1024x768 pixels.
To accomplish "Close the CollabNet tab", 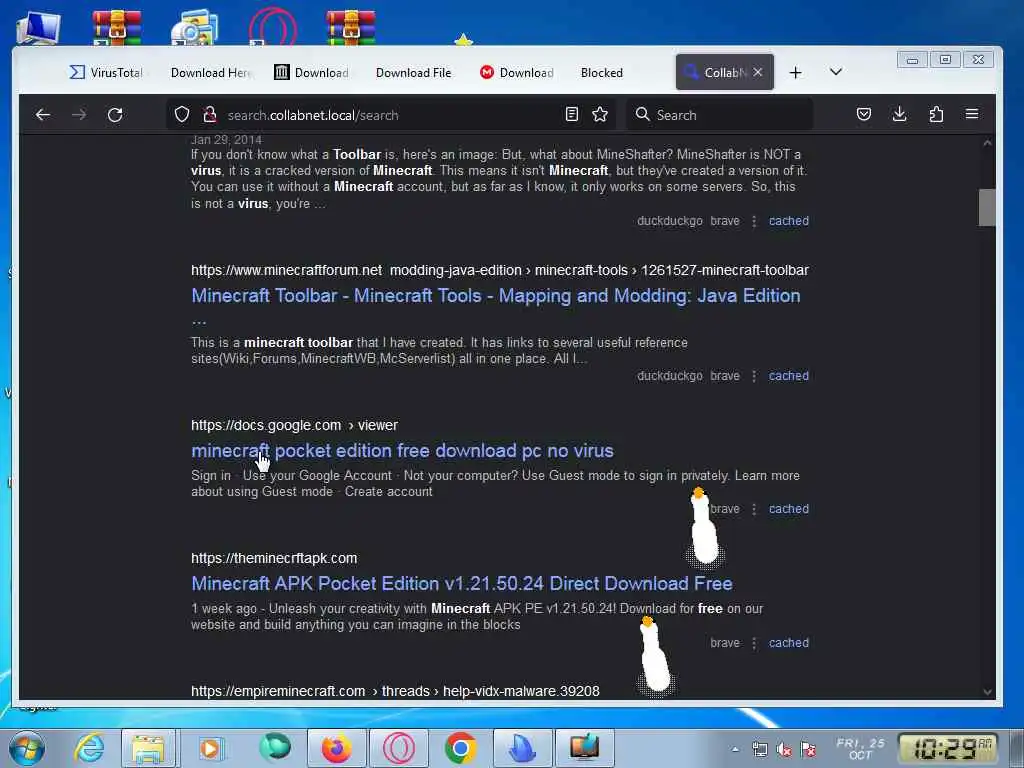I will tap(758, 72).
